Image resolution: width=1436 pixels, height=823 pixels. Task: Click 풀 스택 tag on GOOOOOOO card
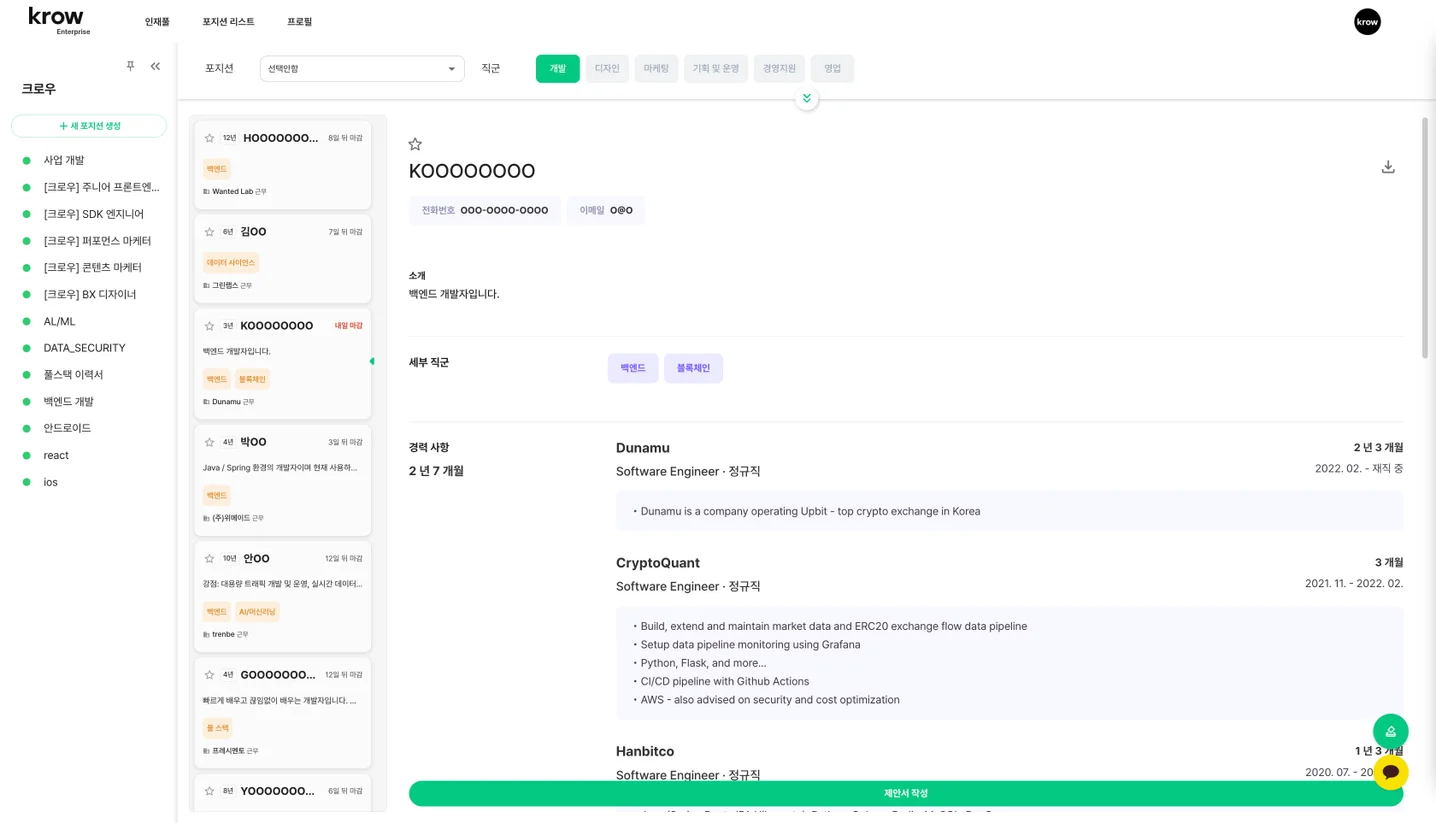coord(218,728)
